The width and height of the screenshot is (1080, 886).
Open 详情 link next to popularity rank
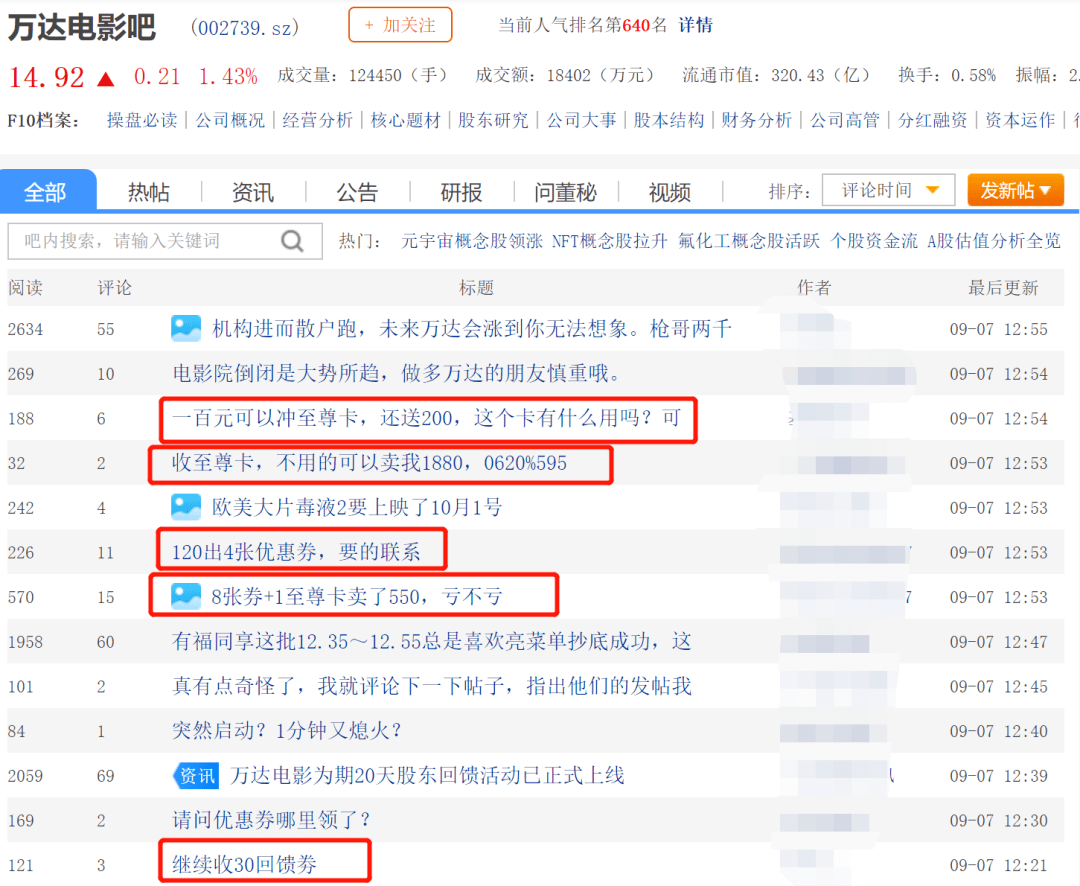696,26
